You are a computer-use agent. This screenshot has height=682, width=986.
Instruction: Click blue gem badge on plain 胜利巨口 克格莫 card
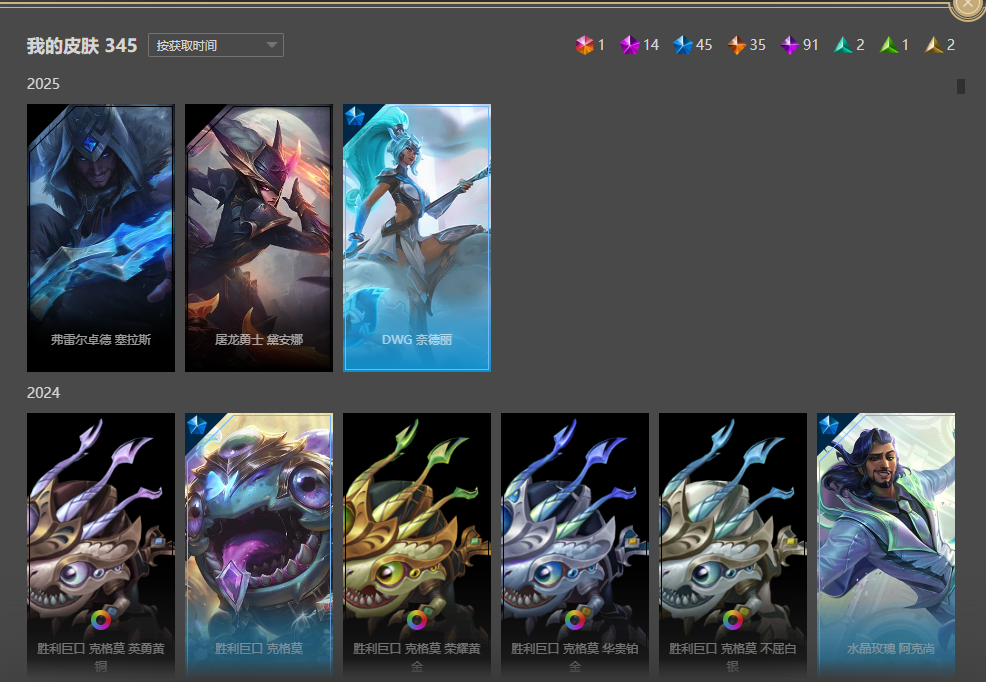pyautogui.click(x=197, y=425)
